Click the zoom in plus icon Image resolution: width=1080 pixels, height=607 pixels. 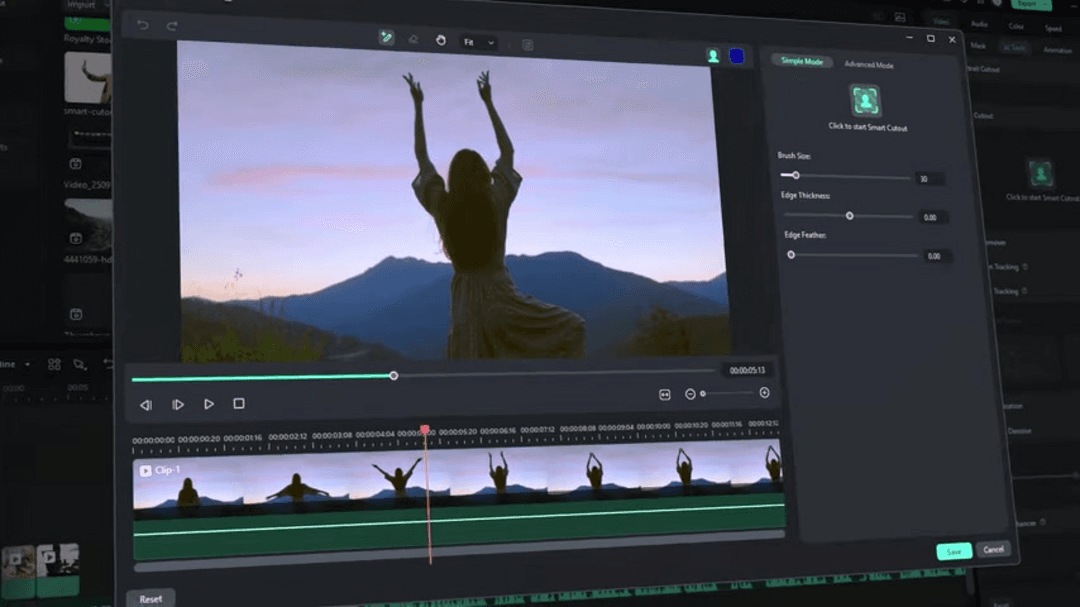pos(764,394)
